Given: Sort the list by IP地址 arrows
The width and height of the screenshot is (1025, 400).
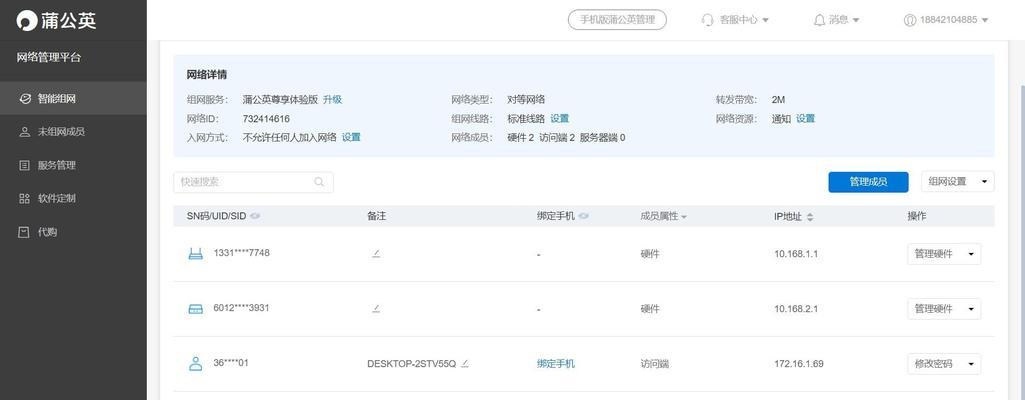Looking at the screenshot, I should click(810, 217).
